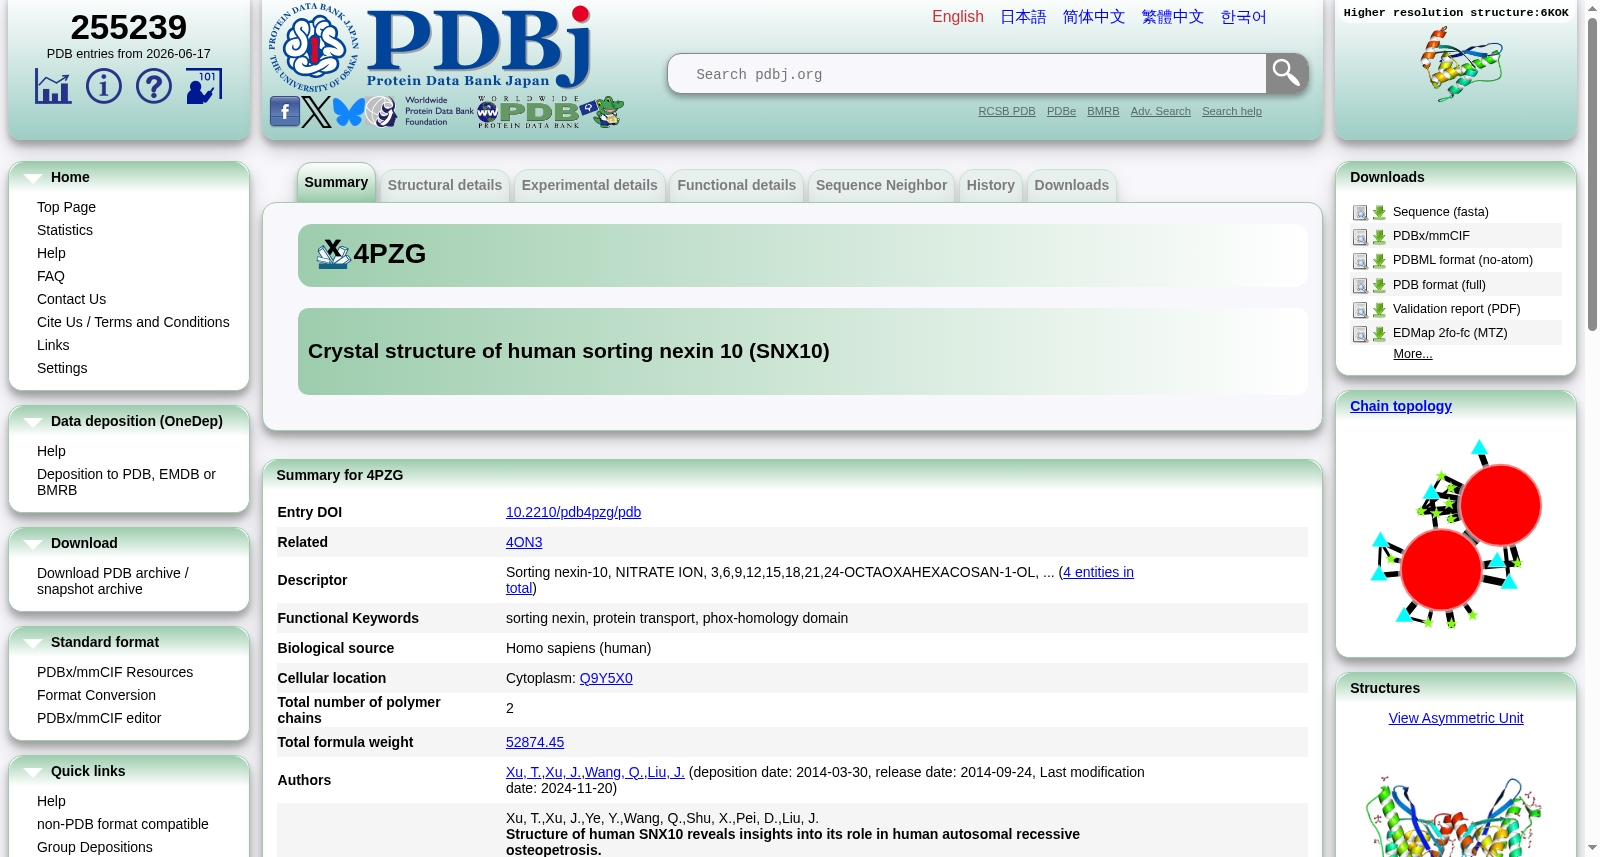1600x857 pixels.
Task: Open the related entry 4ON3 link
Action: tap(524, 542)
